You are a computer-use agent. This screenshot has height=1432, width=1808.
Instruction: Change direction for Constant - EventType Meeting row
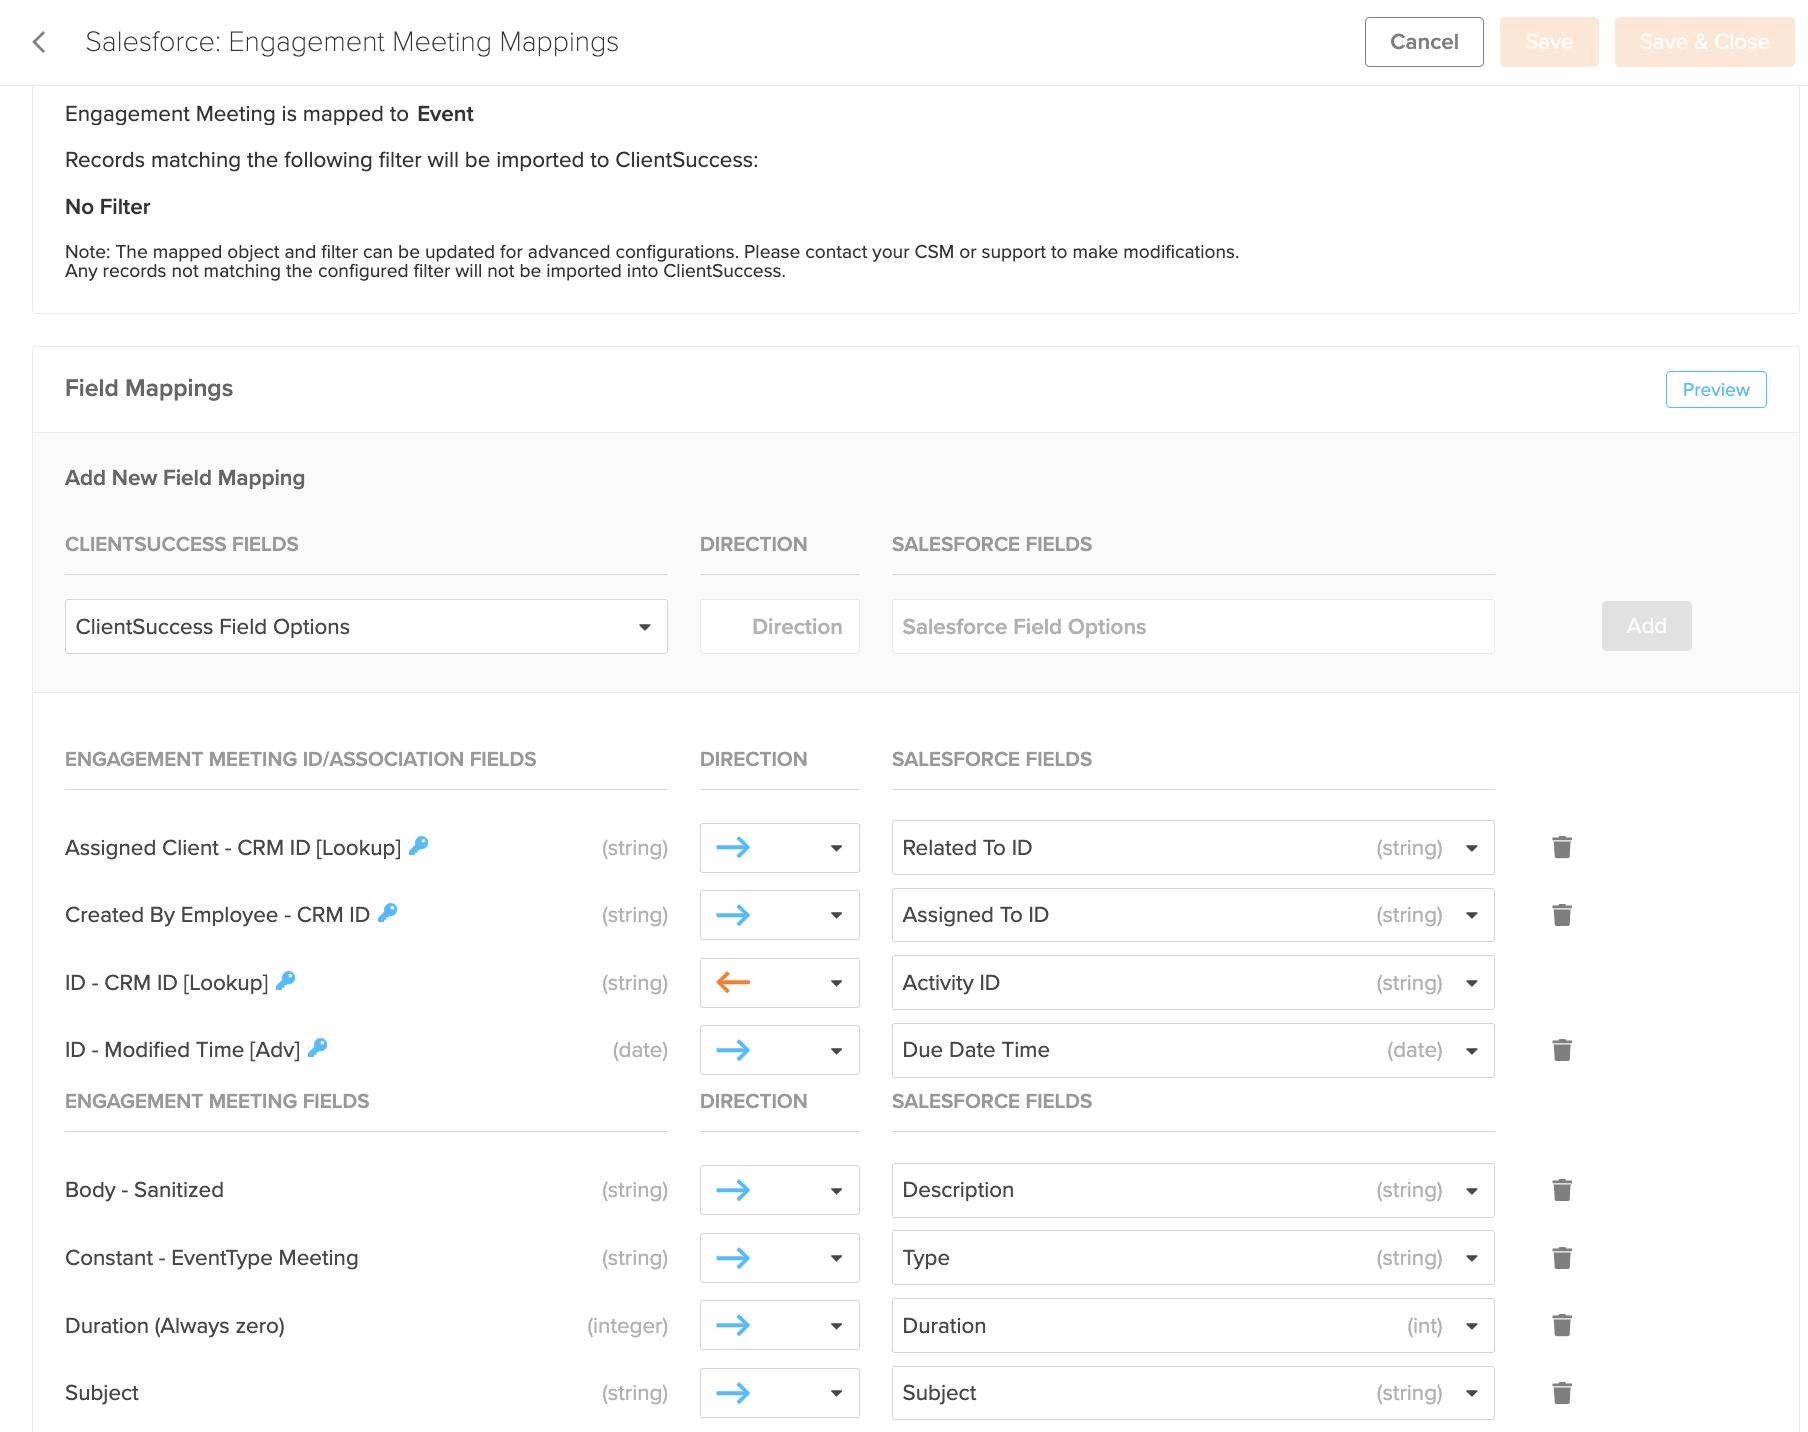point(780,1258)
